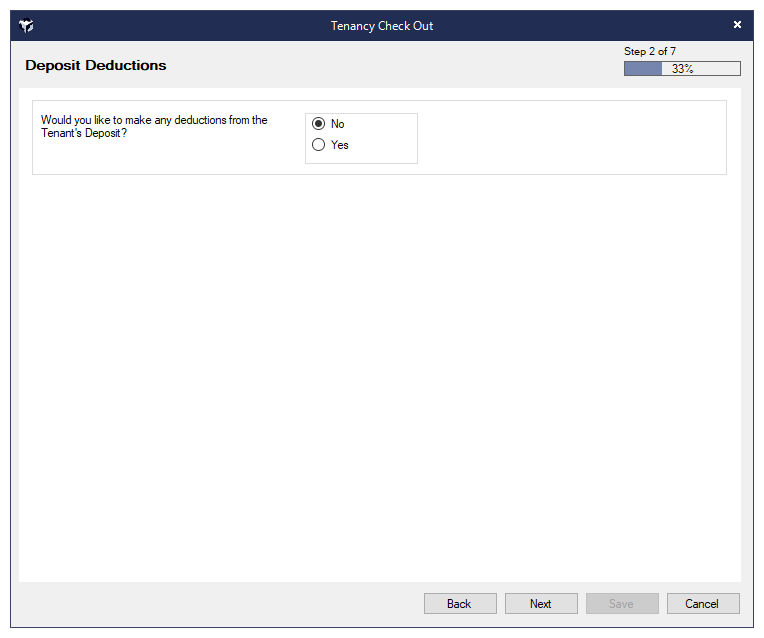Screen dimensions: 764x638
Task: Click the 'Yes' option label text
Action: point(340,145)
